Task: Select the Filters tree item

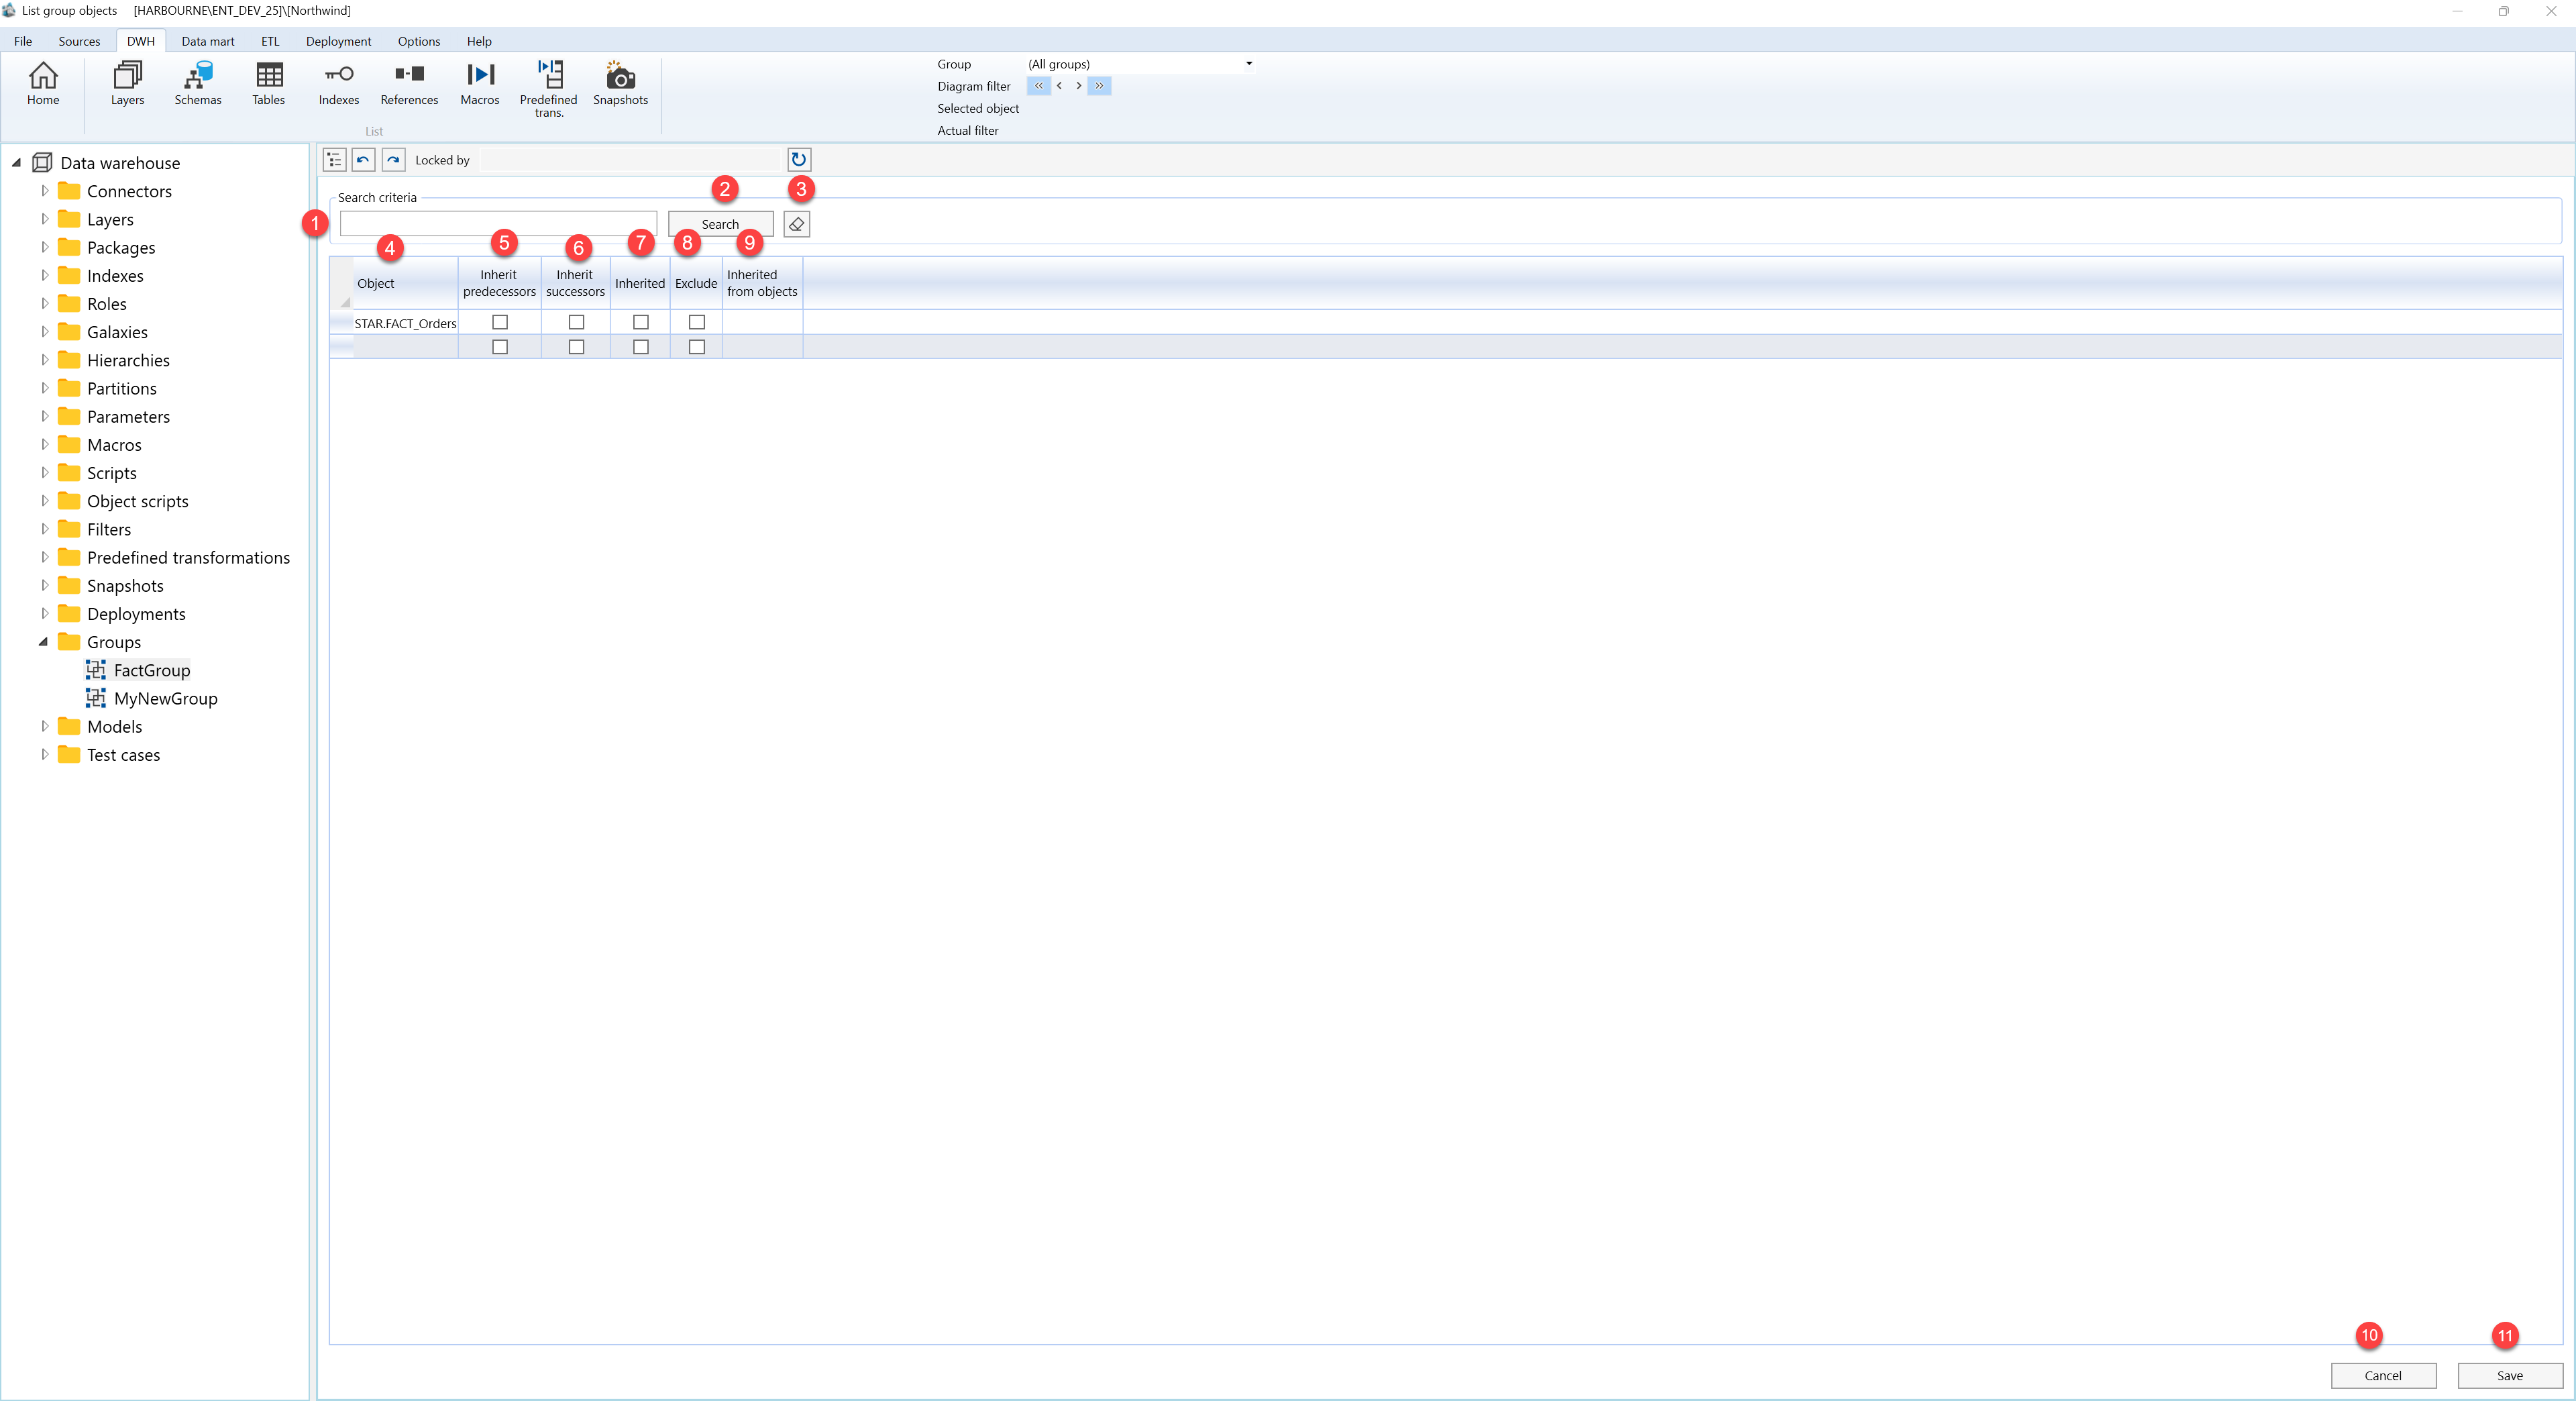Action: coord(108,529)
